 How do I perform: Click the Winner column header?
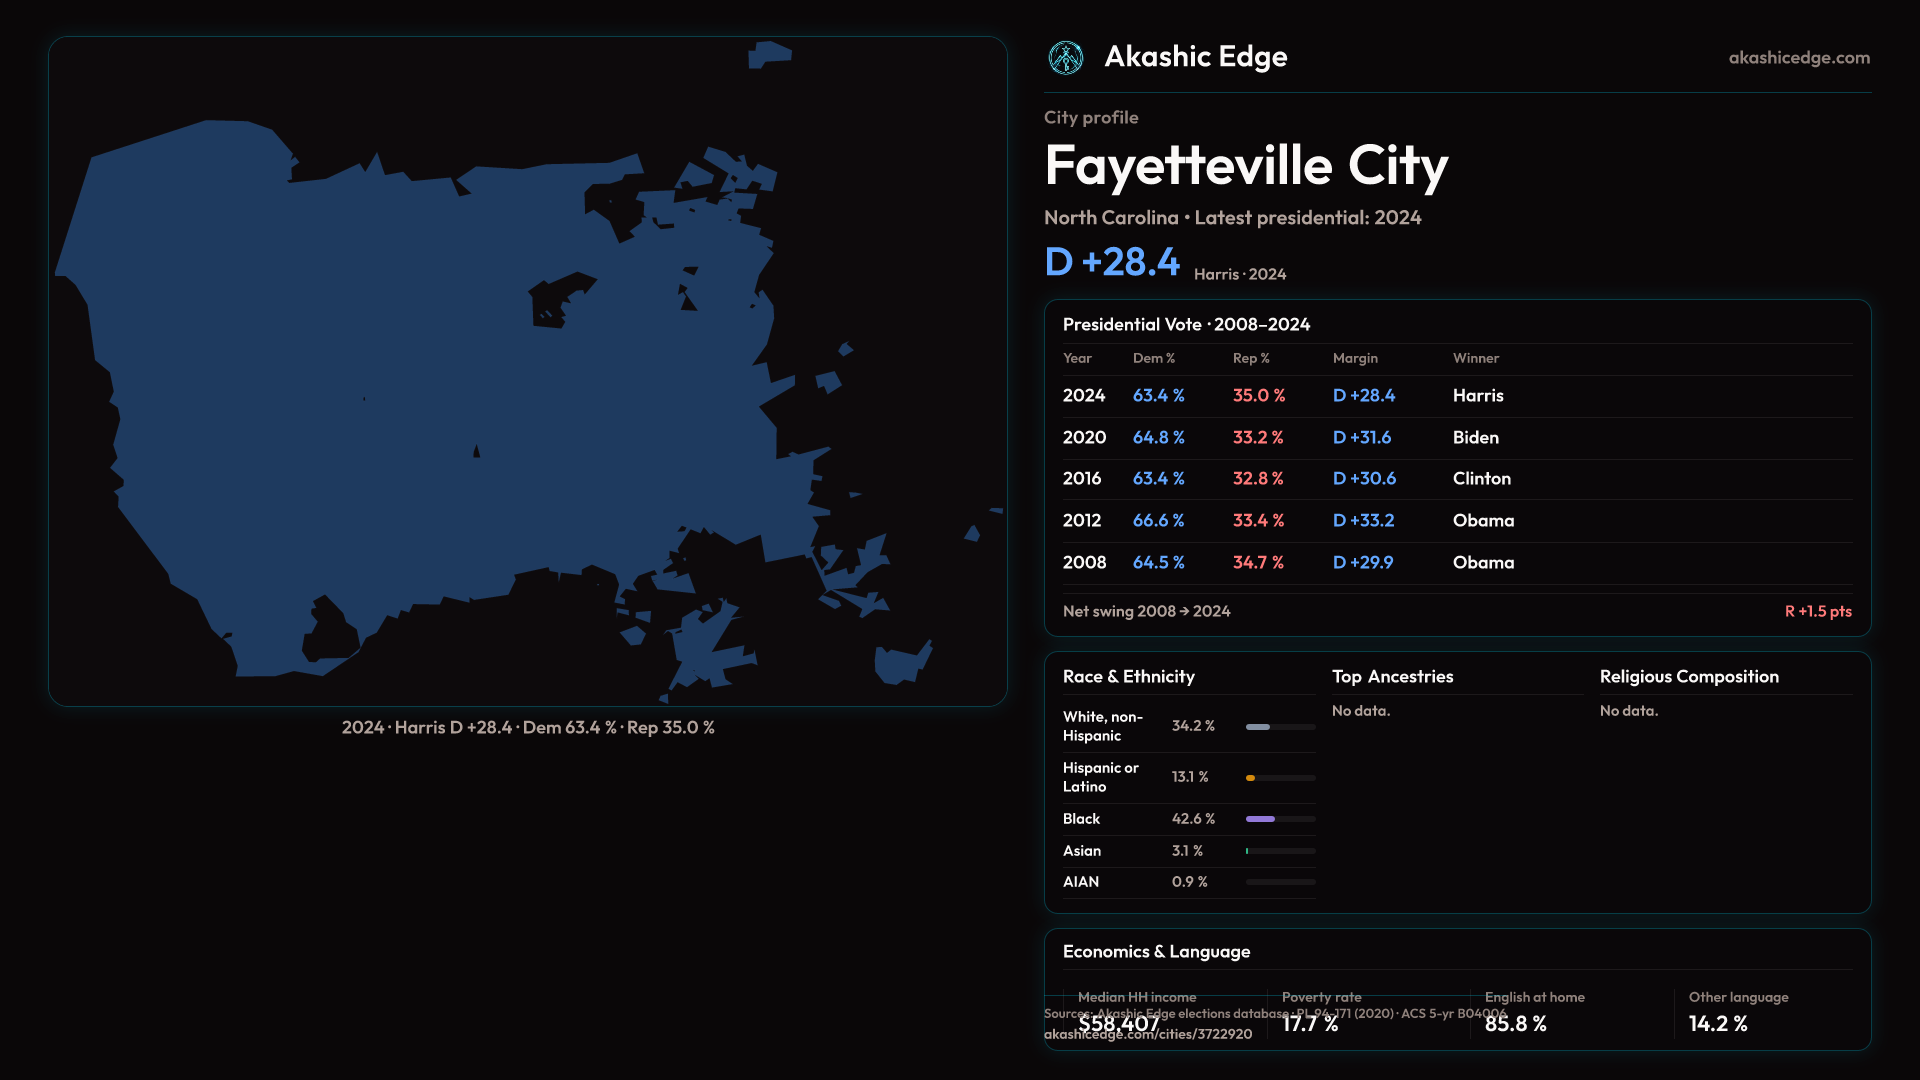point(1475,358)
